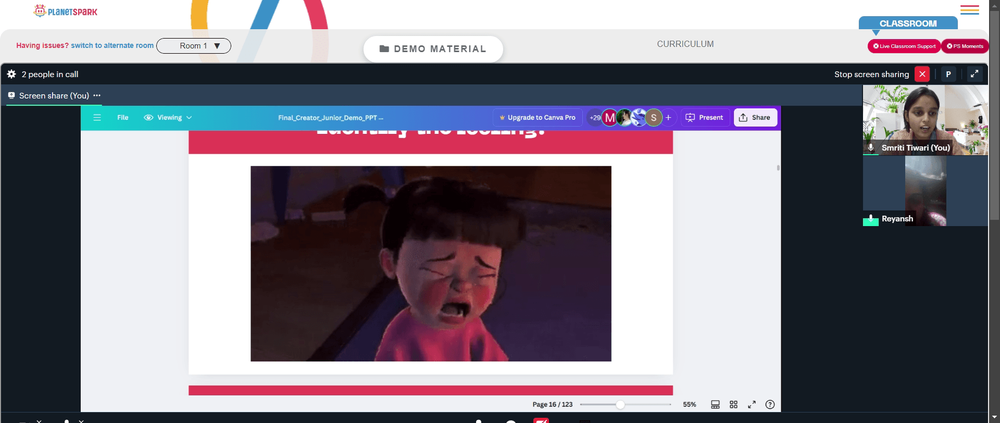Click Final_Creator_Junior_Demo_PPT document title
The width and height of the screenshot is (1000, 423).
[330, 117]
